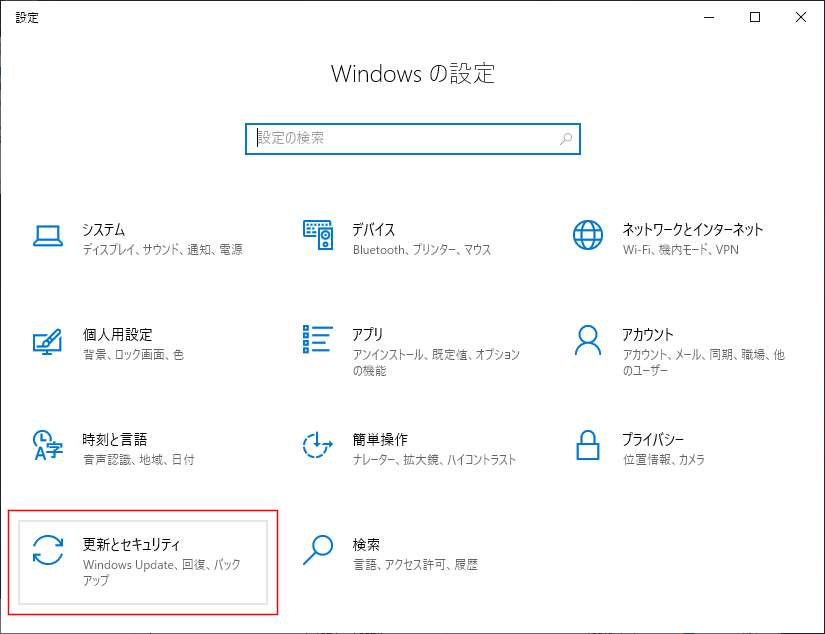Open the 簡単操作 title

point(380,439)
